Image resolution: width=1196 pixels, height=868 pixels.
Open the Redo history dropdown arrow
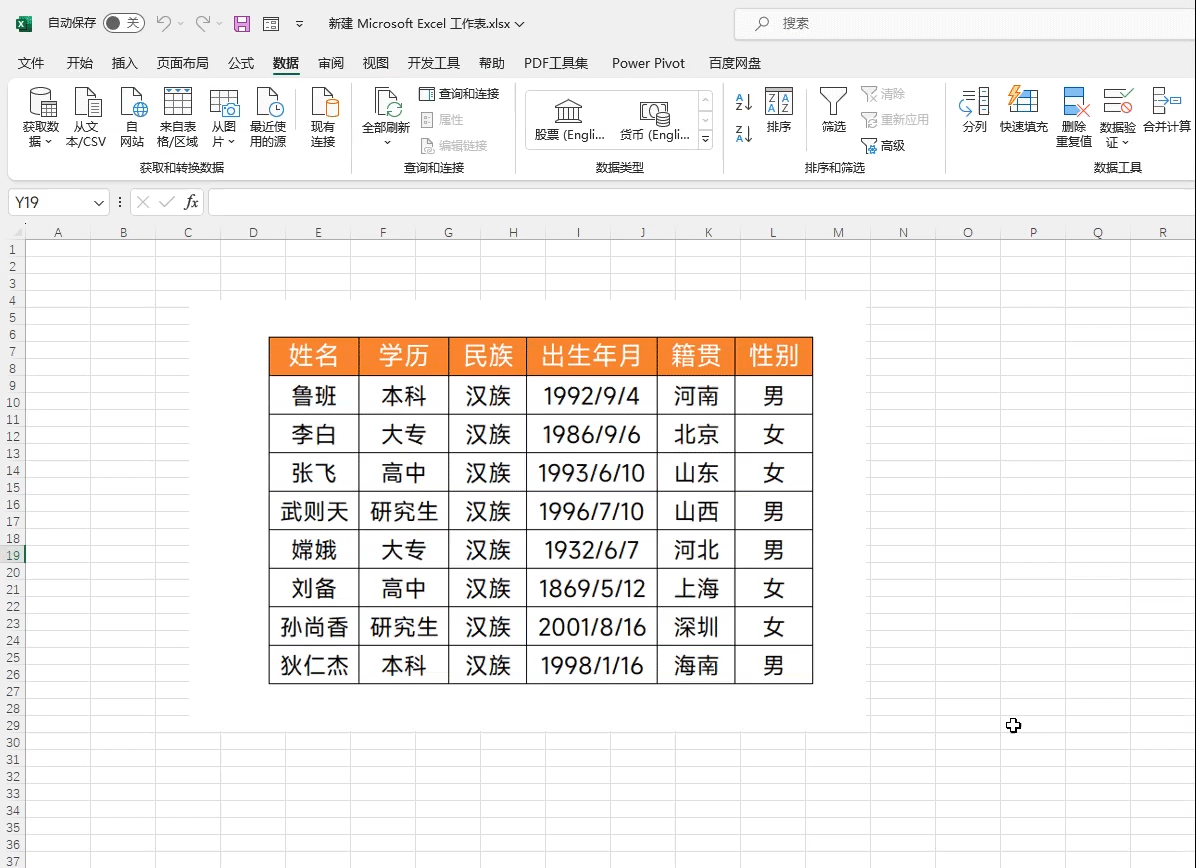click(x=220, y=24)
